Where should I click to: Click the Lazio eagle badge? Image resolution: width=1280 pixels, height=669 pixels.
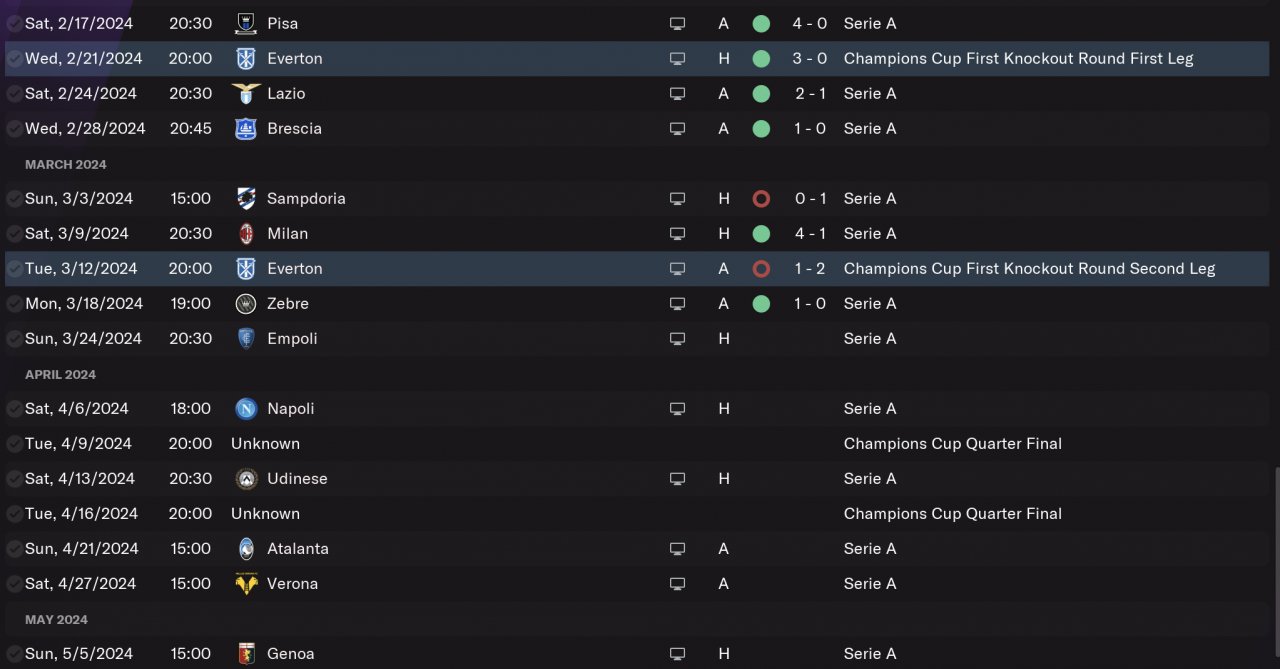tap(245, 93)
